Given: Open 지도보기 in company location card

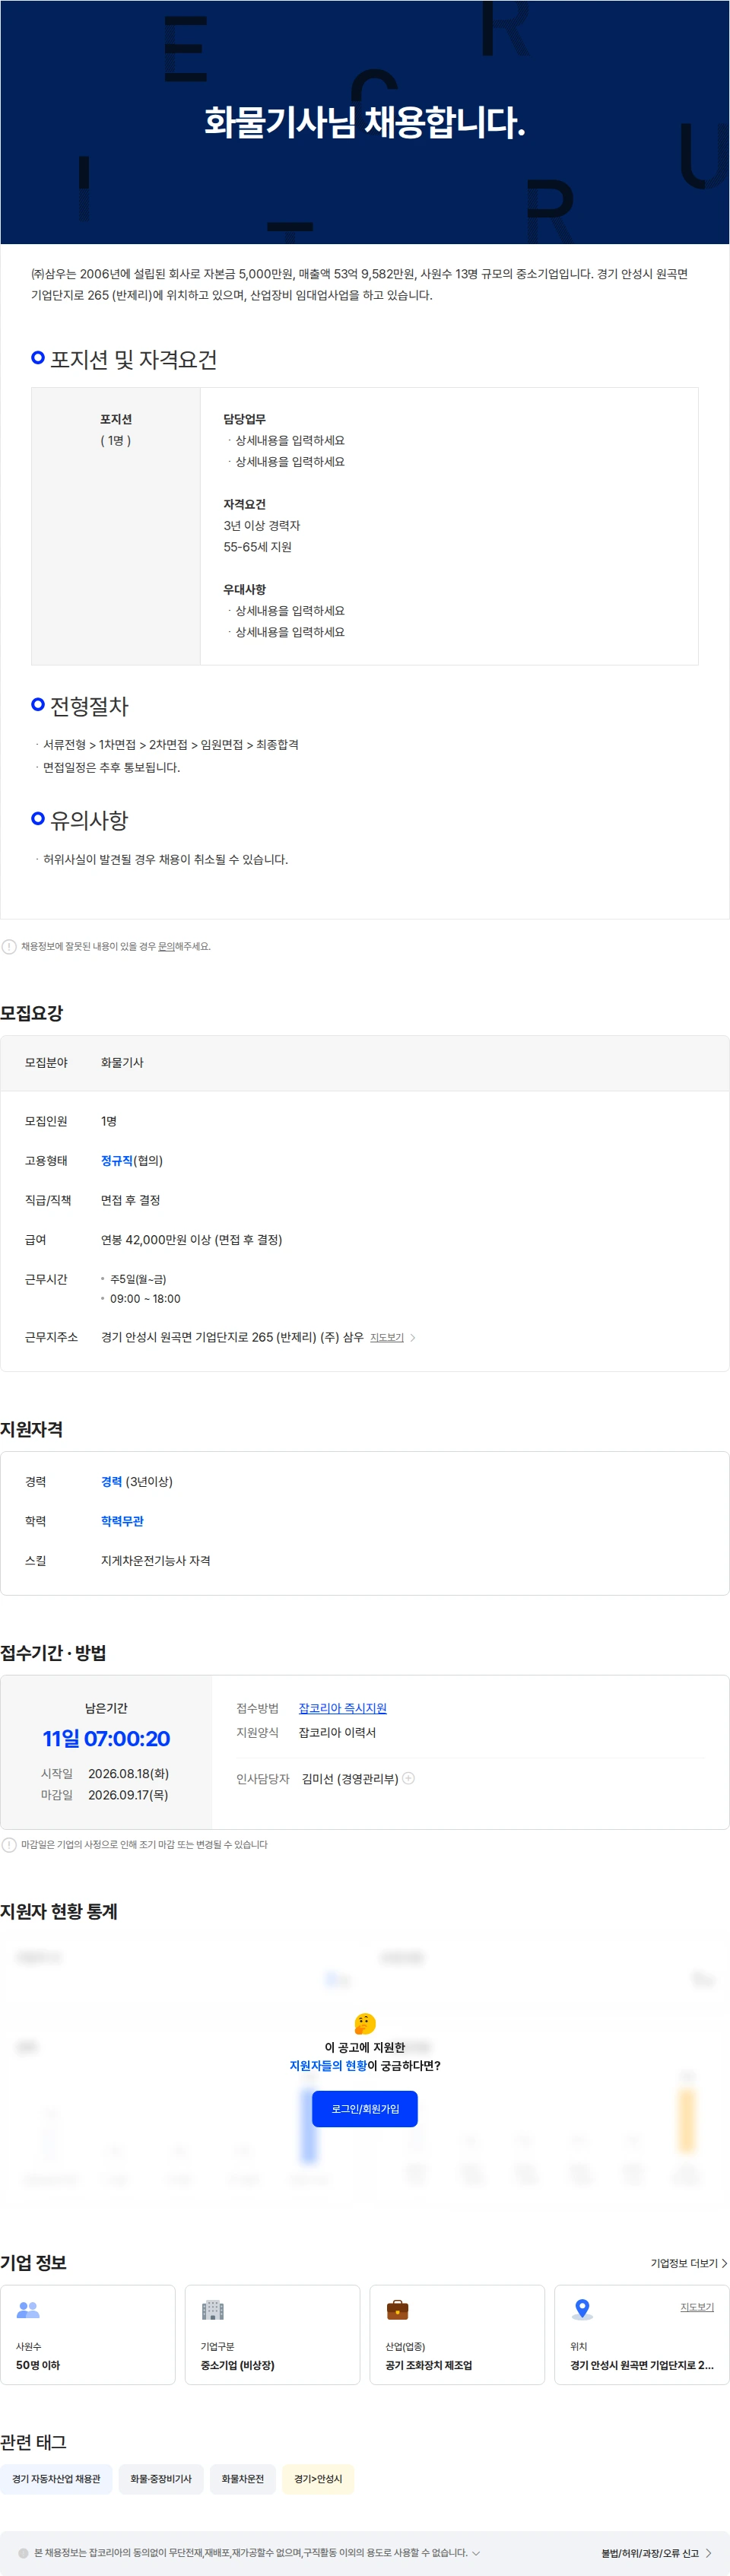Looking at the screenshot, I should [x=697, y=2306].
